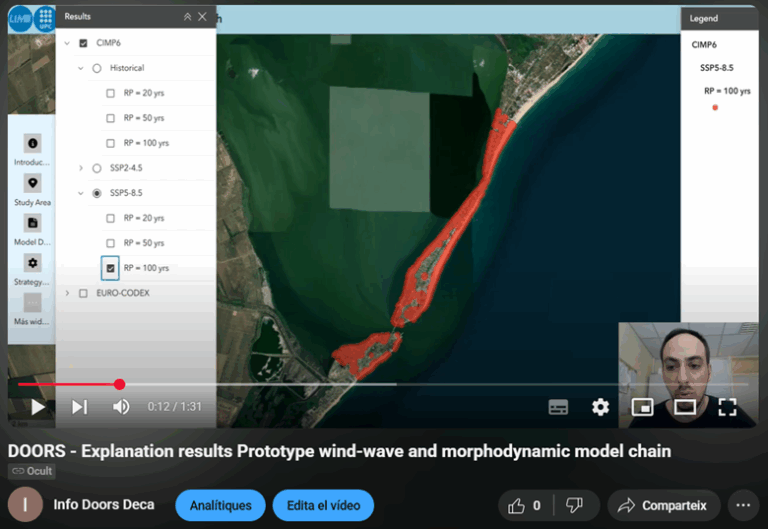Open the Study Area pin icon

point(33,184)
